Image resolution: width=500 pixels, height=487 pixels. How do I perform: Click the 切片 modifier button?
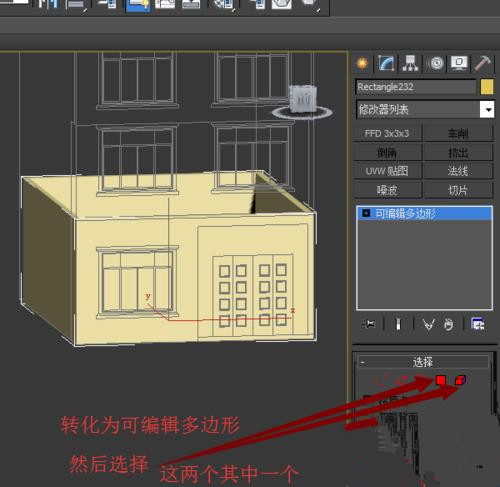point(458,190)
